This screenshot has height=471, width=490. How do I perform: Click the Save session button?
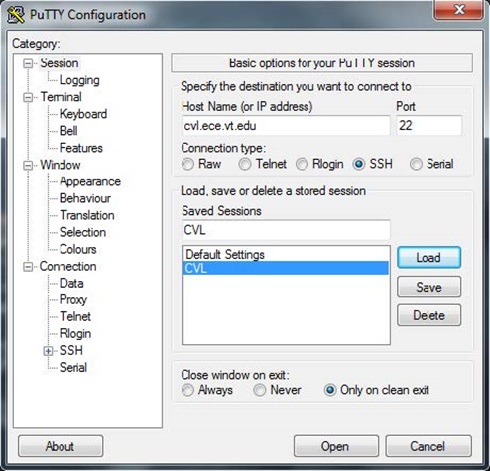[429, 287]
